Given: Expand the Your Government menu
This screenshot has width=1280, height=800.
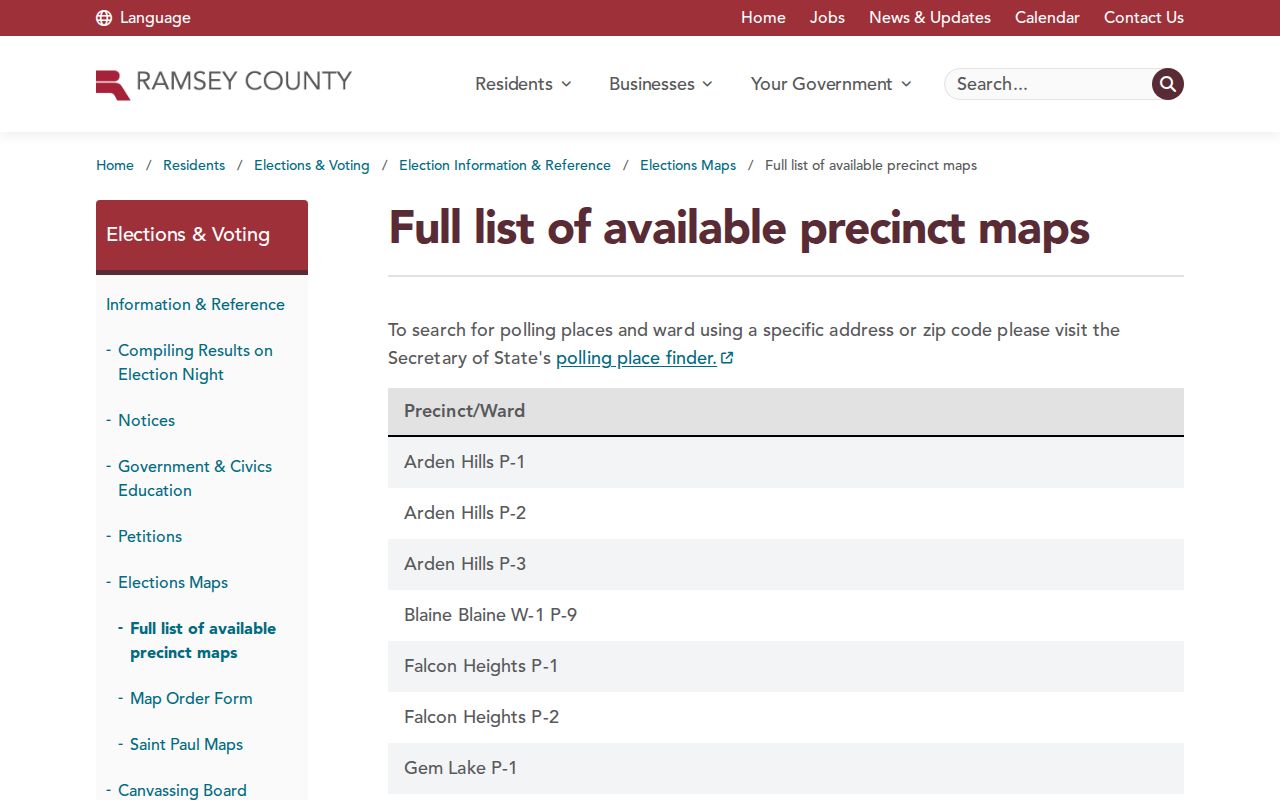Looking at the screenshot, I should point(831,84).
